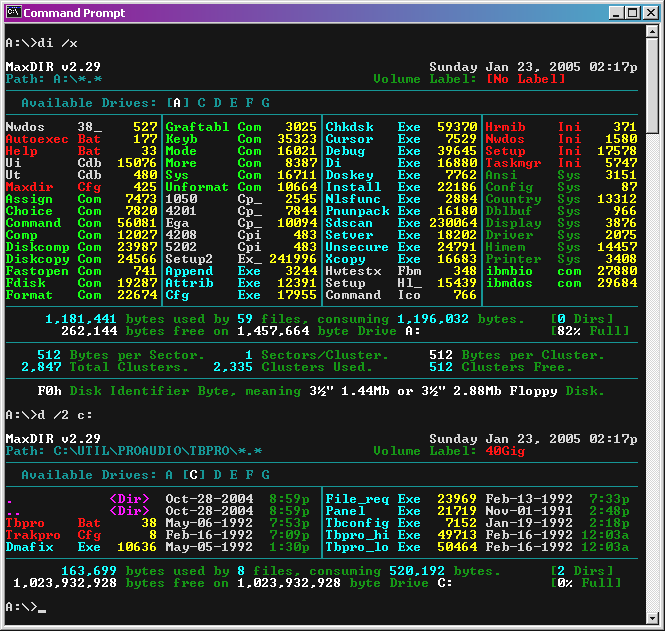Close the Command Prompt window
Image resolution: width=665 pixels, height=631 pixels.
coord(651,13)
